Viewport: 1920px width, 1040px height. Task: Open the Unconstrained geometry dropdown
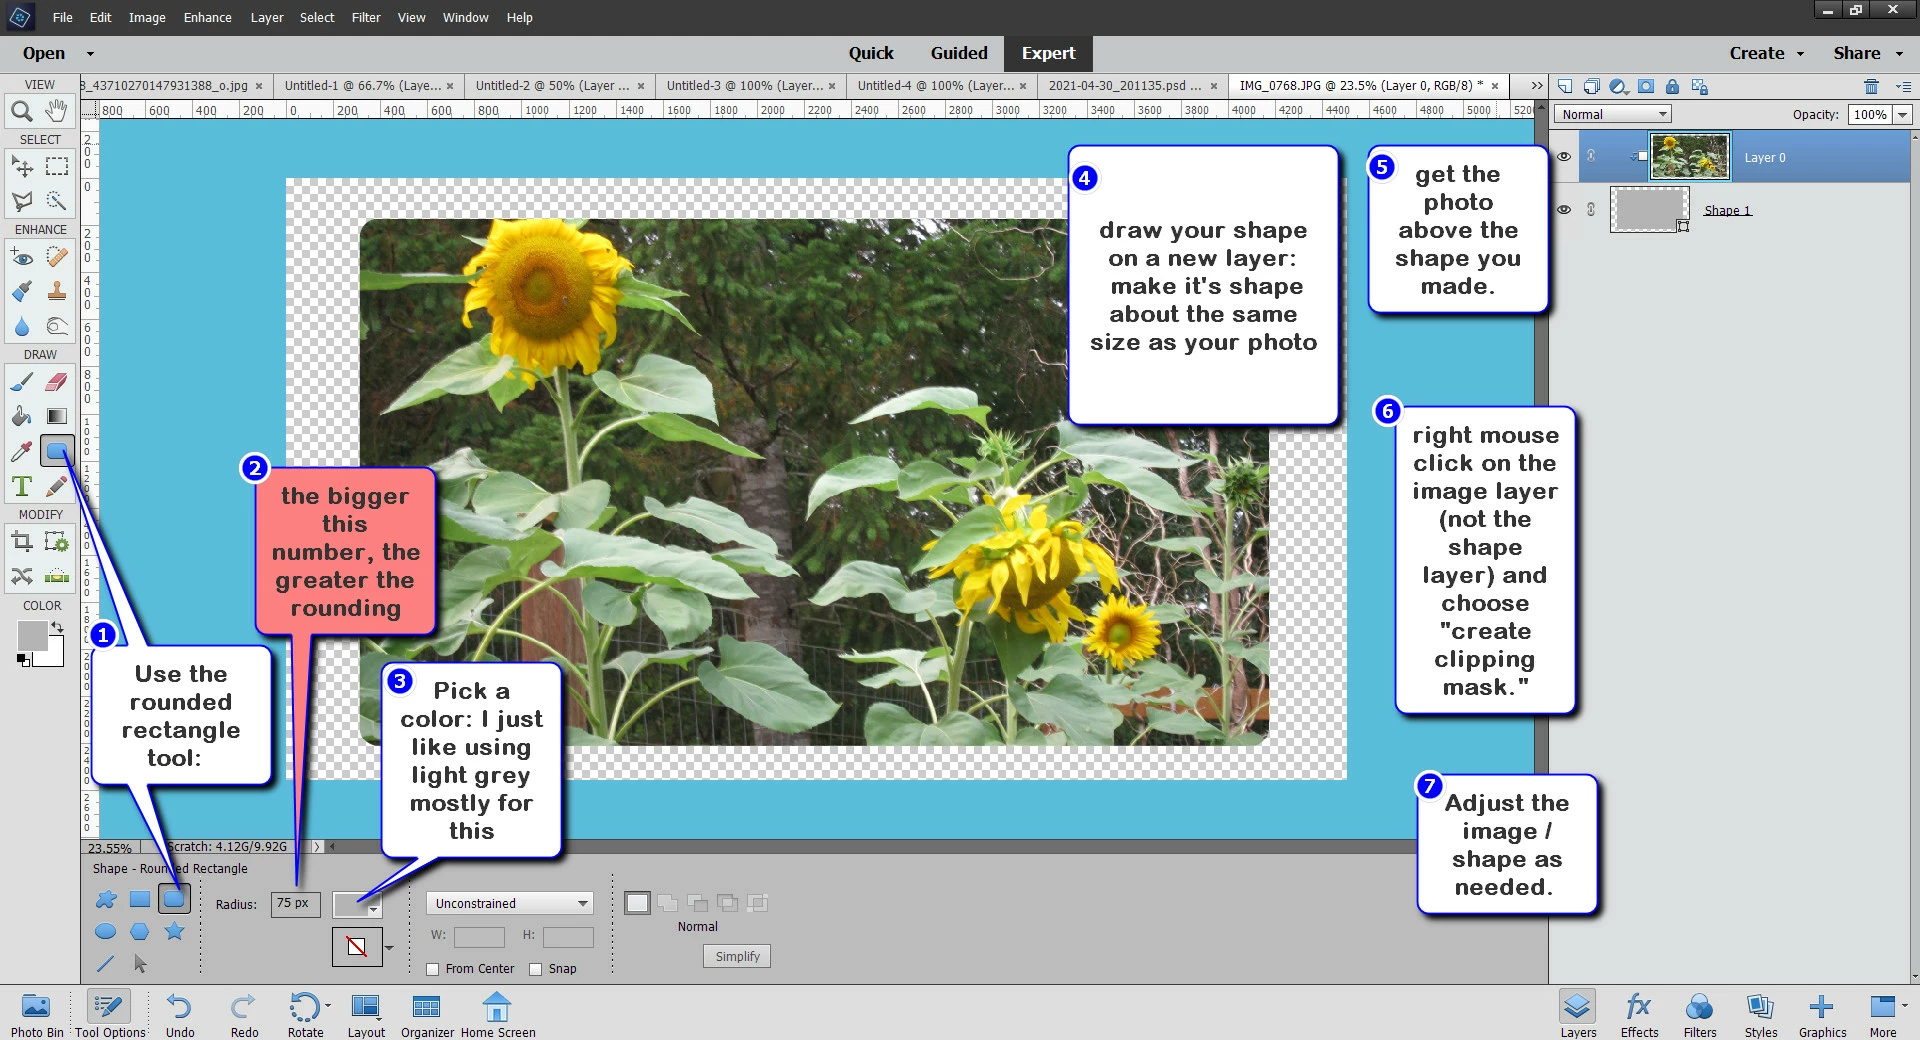[x=510, y=903]
